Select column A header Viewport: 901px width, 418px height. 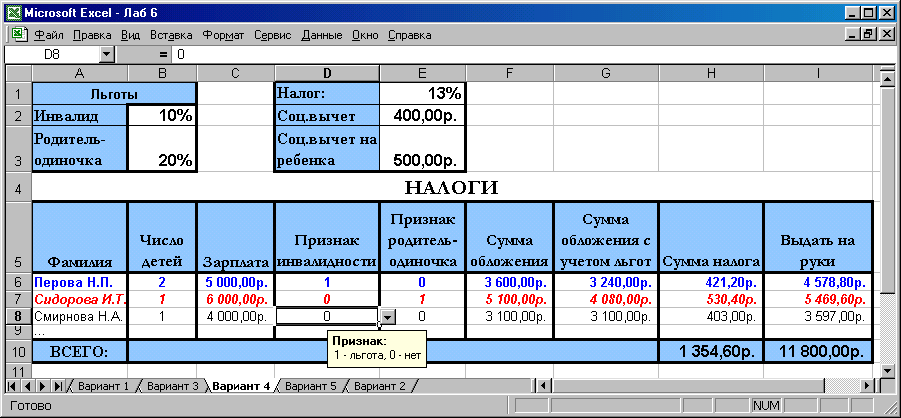coord(80,73)
